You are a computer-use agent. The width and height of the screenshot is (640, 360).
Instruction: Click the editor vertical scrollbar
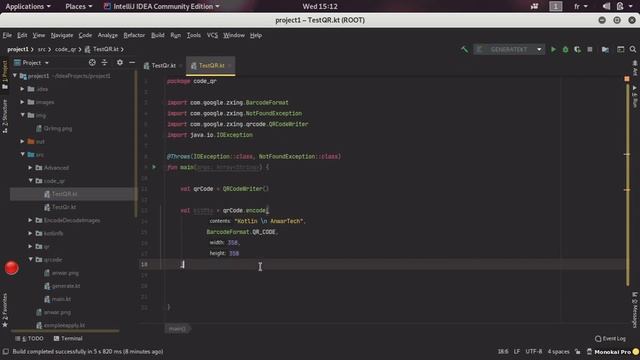pyautogui.click(x=627, y=184)
